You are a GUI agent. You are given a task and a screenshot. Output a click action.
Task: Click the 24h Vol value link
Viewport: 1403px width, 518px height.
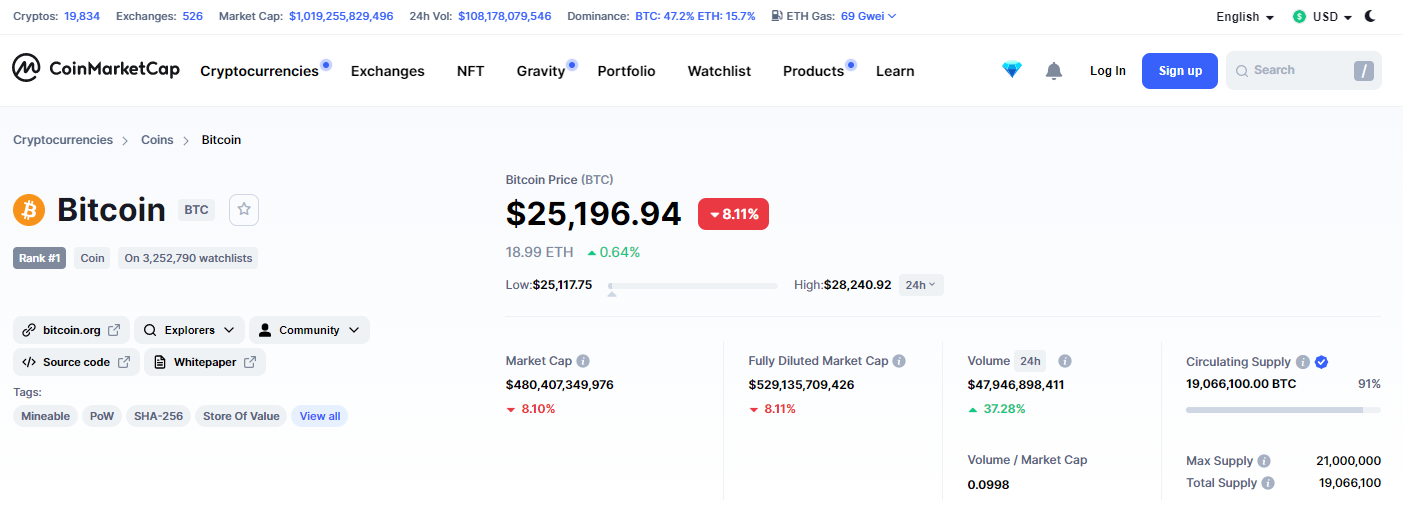[x=505, y=16]
